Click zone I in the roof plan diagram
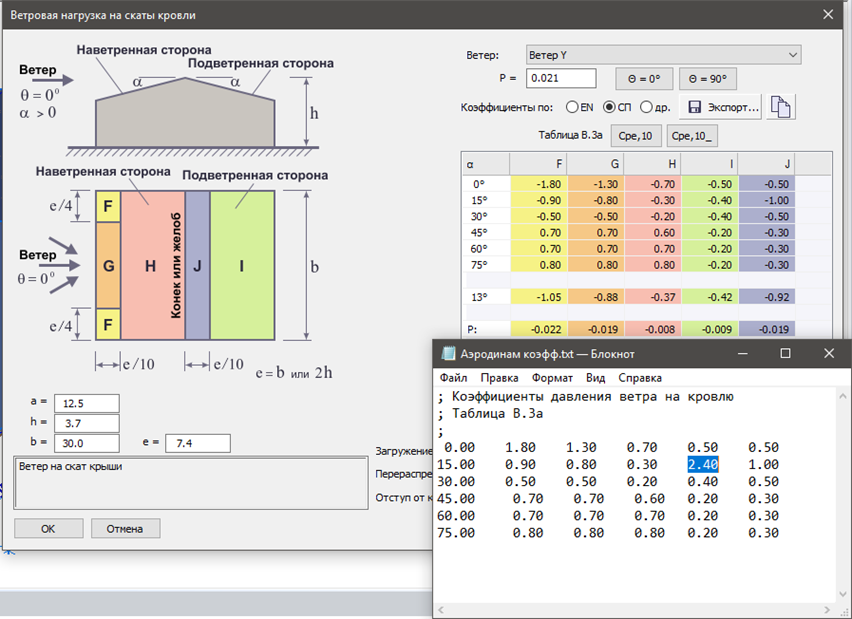The image size is (852, 619). pyautogui.click(x=242, y=265)
